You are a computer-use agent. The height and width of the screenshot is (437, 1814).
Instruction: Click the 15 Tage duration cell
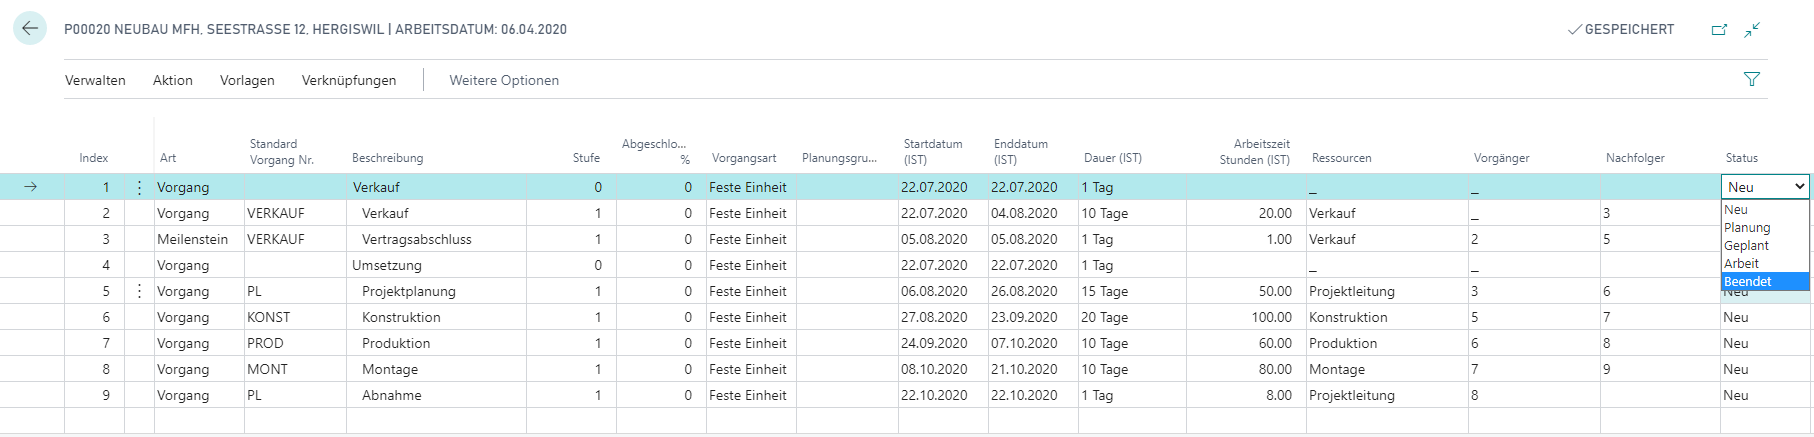click(1132, 291)
